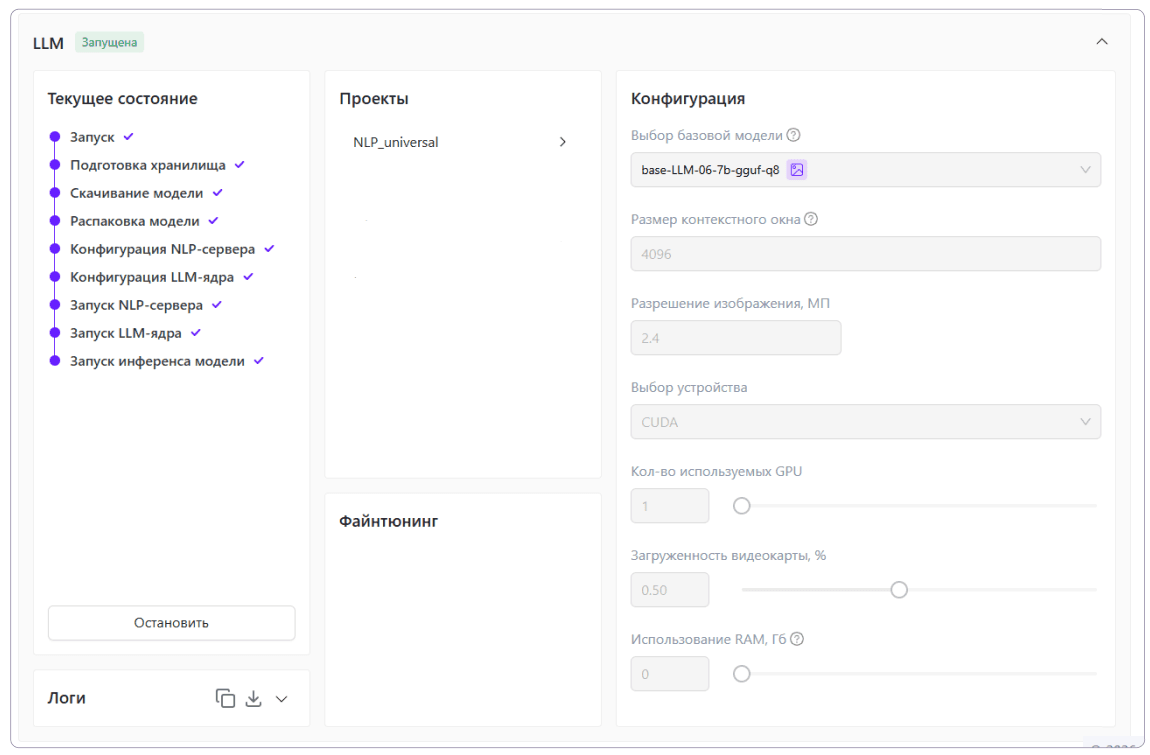Image resolution: width=1150 pixels, height=755 pixels.
Task: Expand the Логи panel chevron
Action: [x=282, y=699]
